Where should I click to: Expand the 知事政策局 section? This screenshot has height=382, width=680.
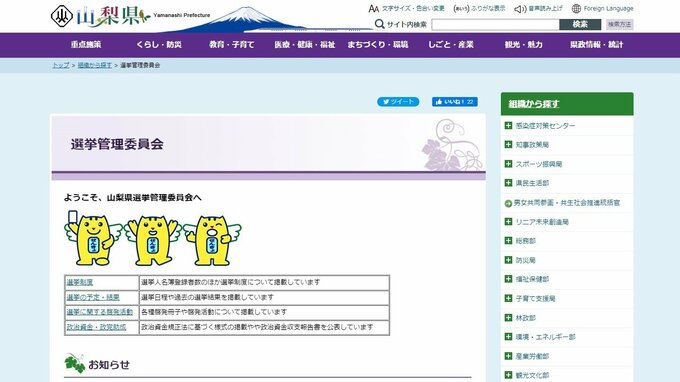coord(508,144)
